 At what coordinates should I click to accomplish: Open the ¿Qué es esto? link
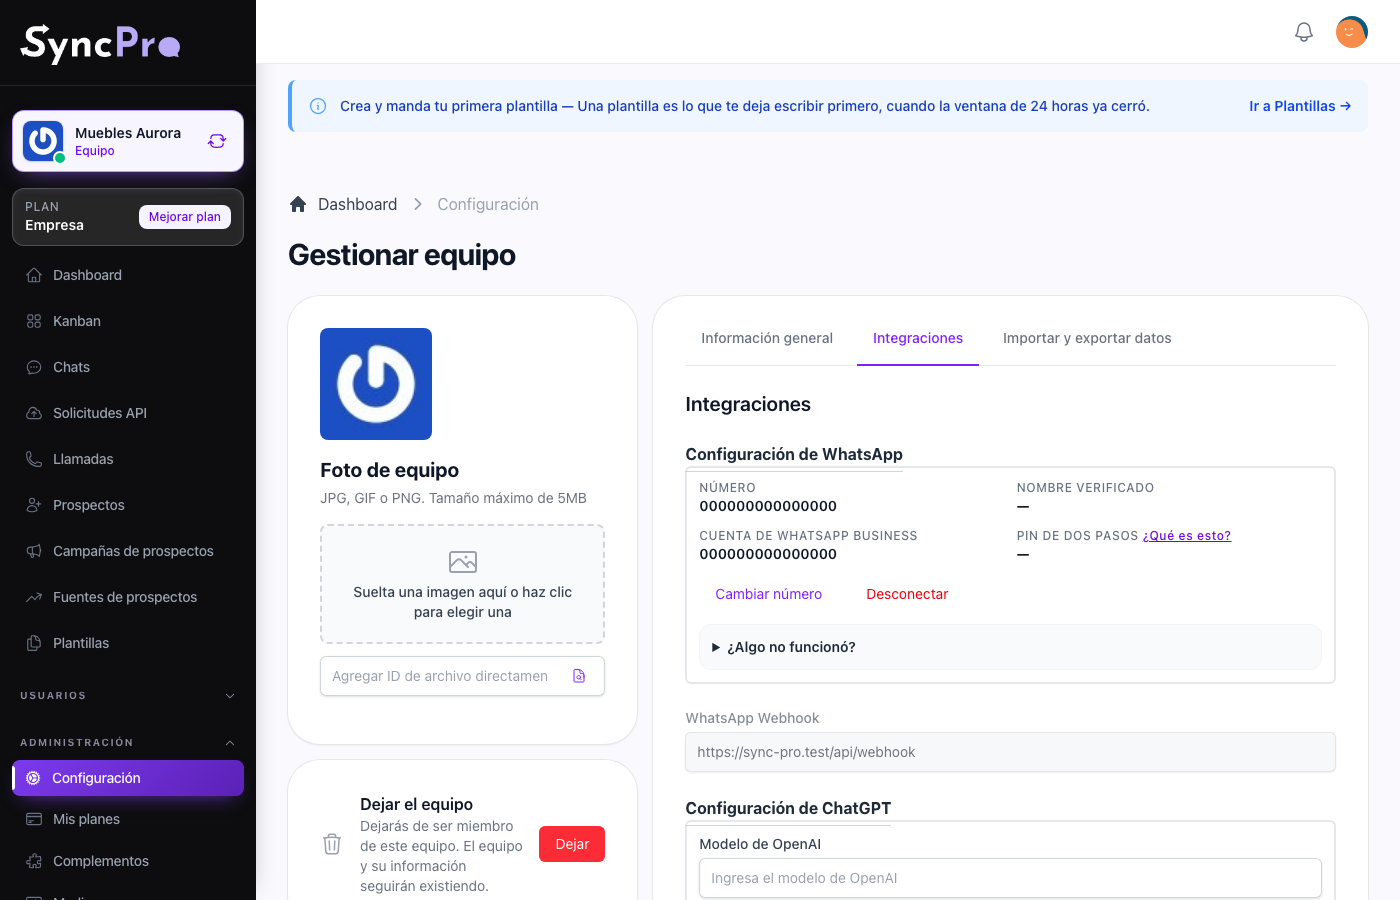pos(1187,536)
